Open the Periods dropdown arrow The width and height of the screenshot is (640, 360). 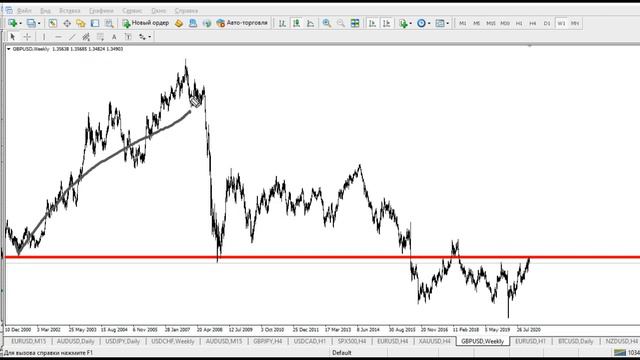[429, 24]
